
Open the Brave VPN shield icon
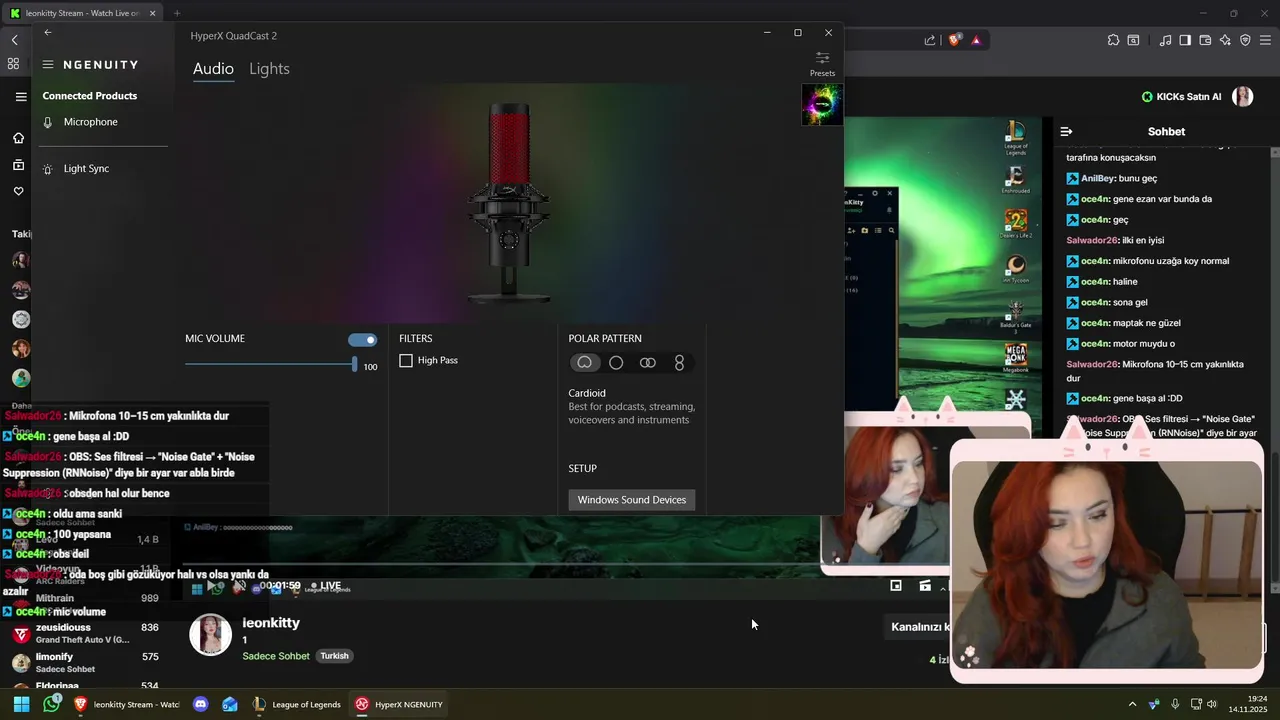(x=1245, y=40)
